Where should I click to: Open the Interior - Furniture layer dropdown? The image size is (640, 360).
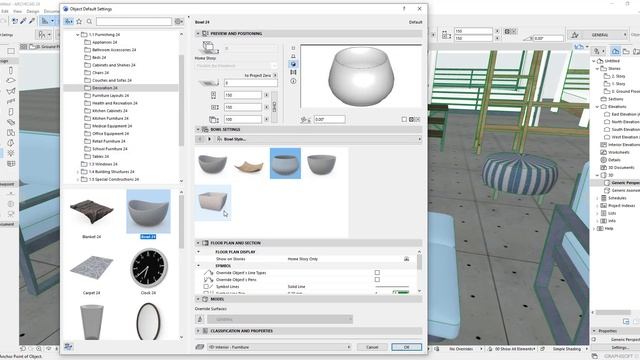279,347
